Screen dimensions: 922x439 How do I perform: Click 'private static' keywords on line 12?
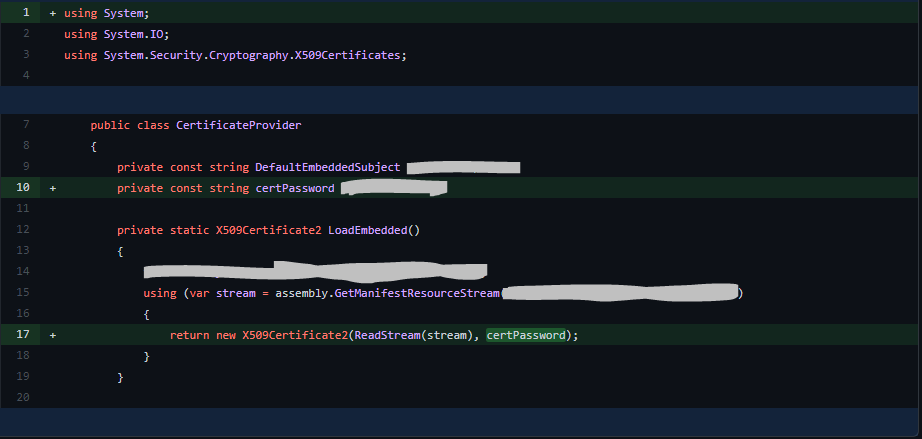pyautogui.click(x=163, y=230)
